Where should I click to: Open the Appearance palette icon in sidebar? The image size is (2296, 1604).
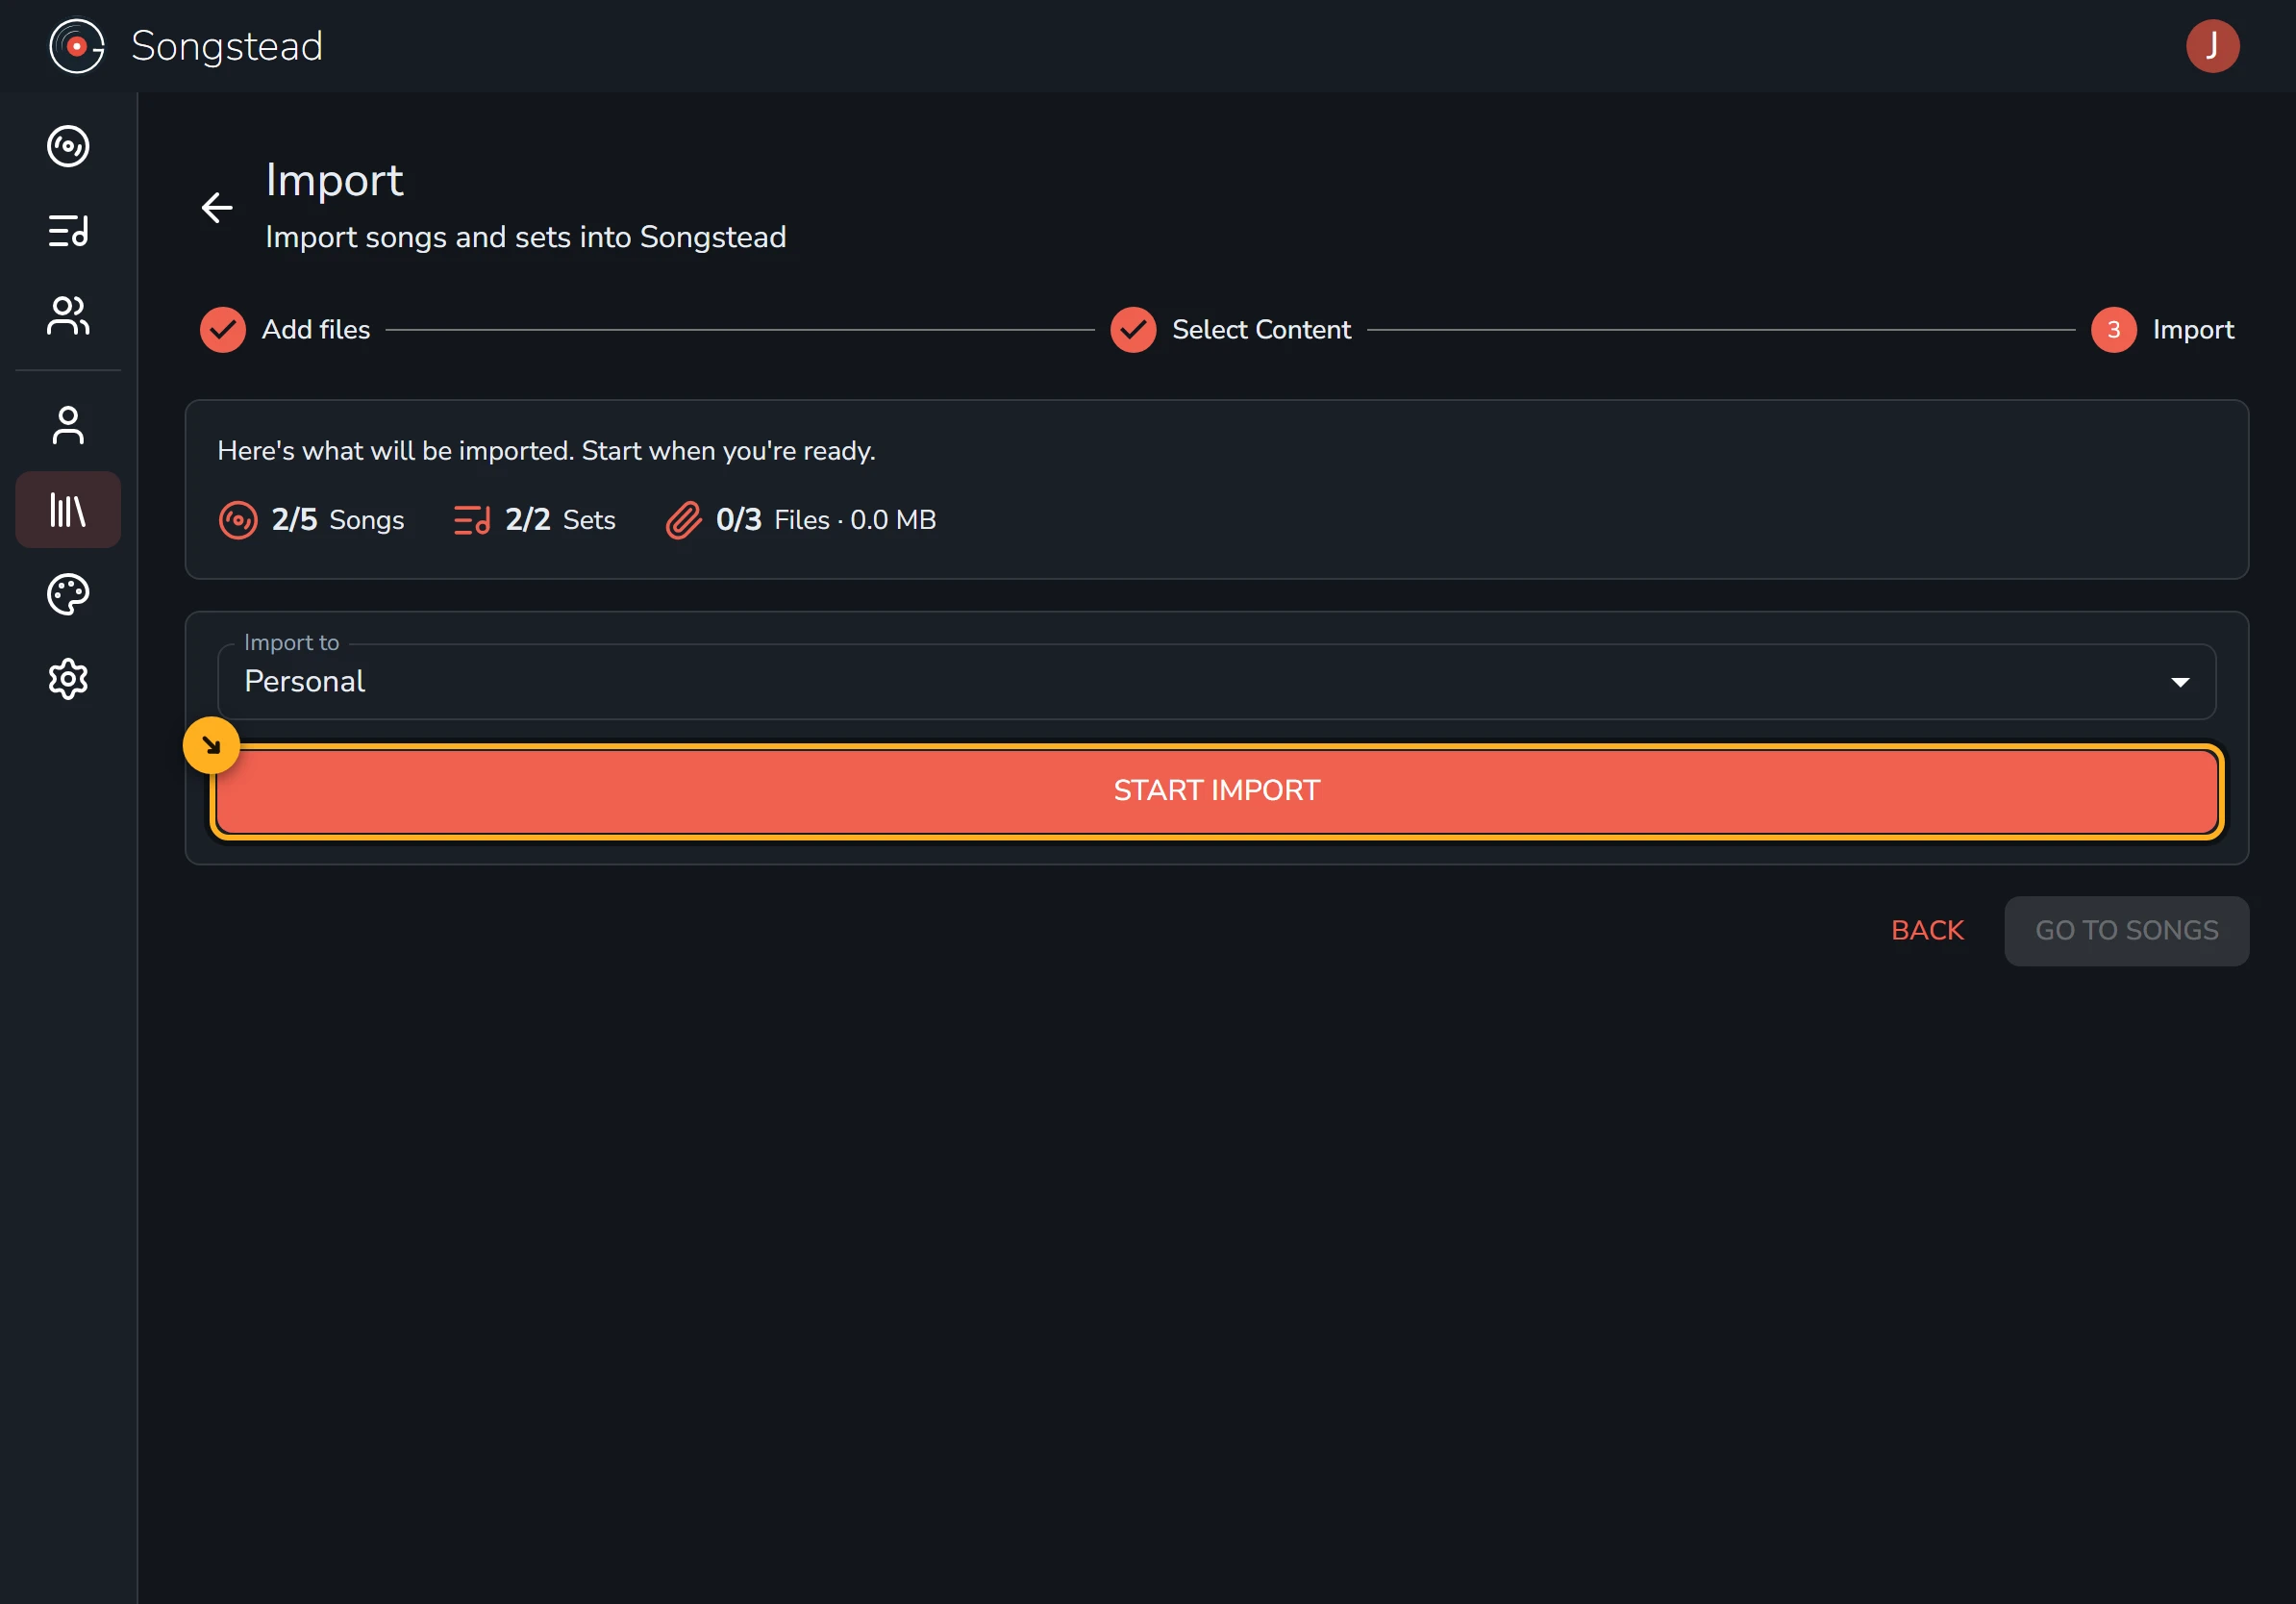[x=68, y=595]
